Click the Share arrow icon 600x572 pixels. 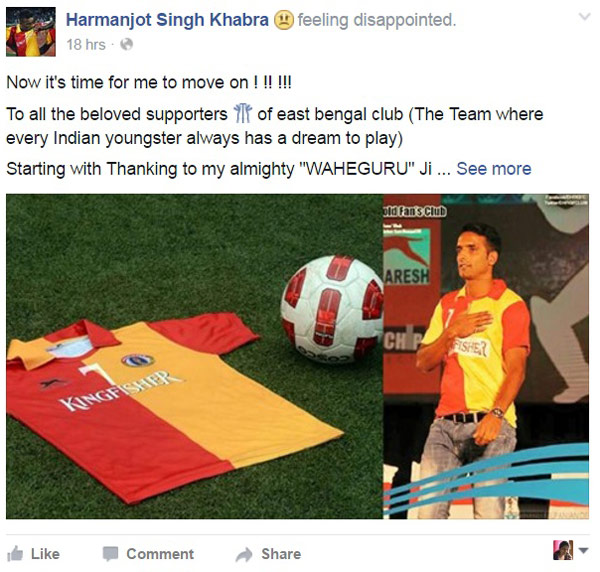click(244, 554)
